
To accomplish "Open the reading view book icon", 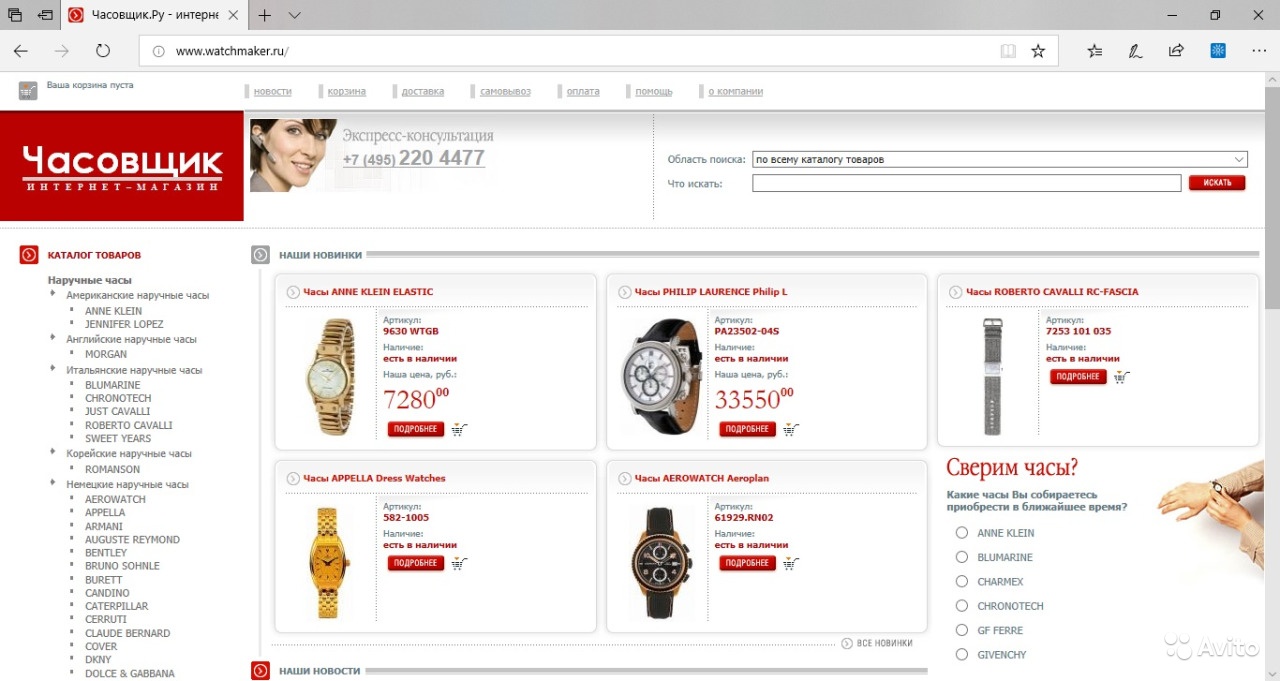I will (x=1008, y=51).
